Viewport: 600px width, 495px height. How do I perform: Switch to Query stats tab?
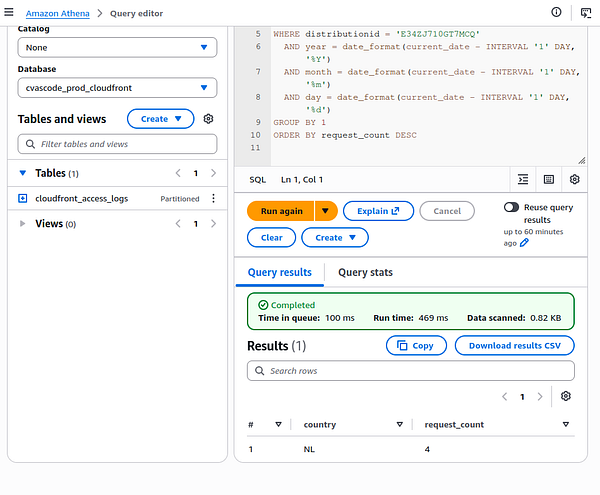pos(365,272)
